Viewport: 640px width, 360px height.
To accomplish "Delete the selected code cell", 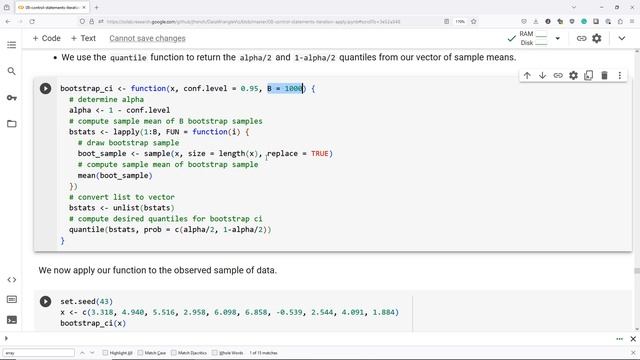I will [604, 76].
